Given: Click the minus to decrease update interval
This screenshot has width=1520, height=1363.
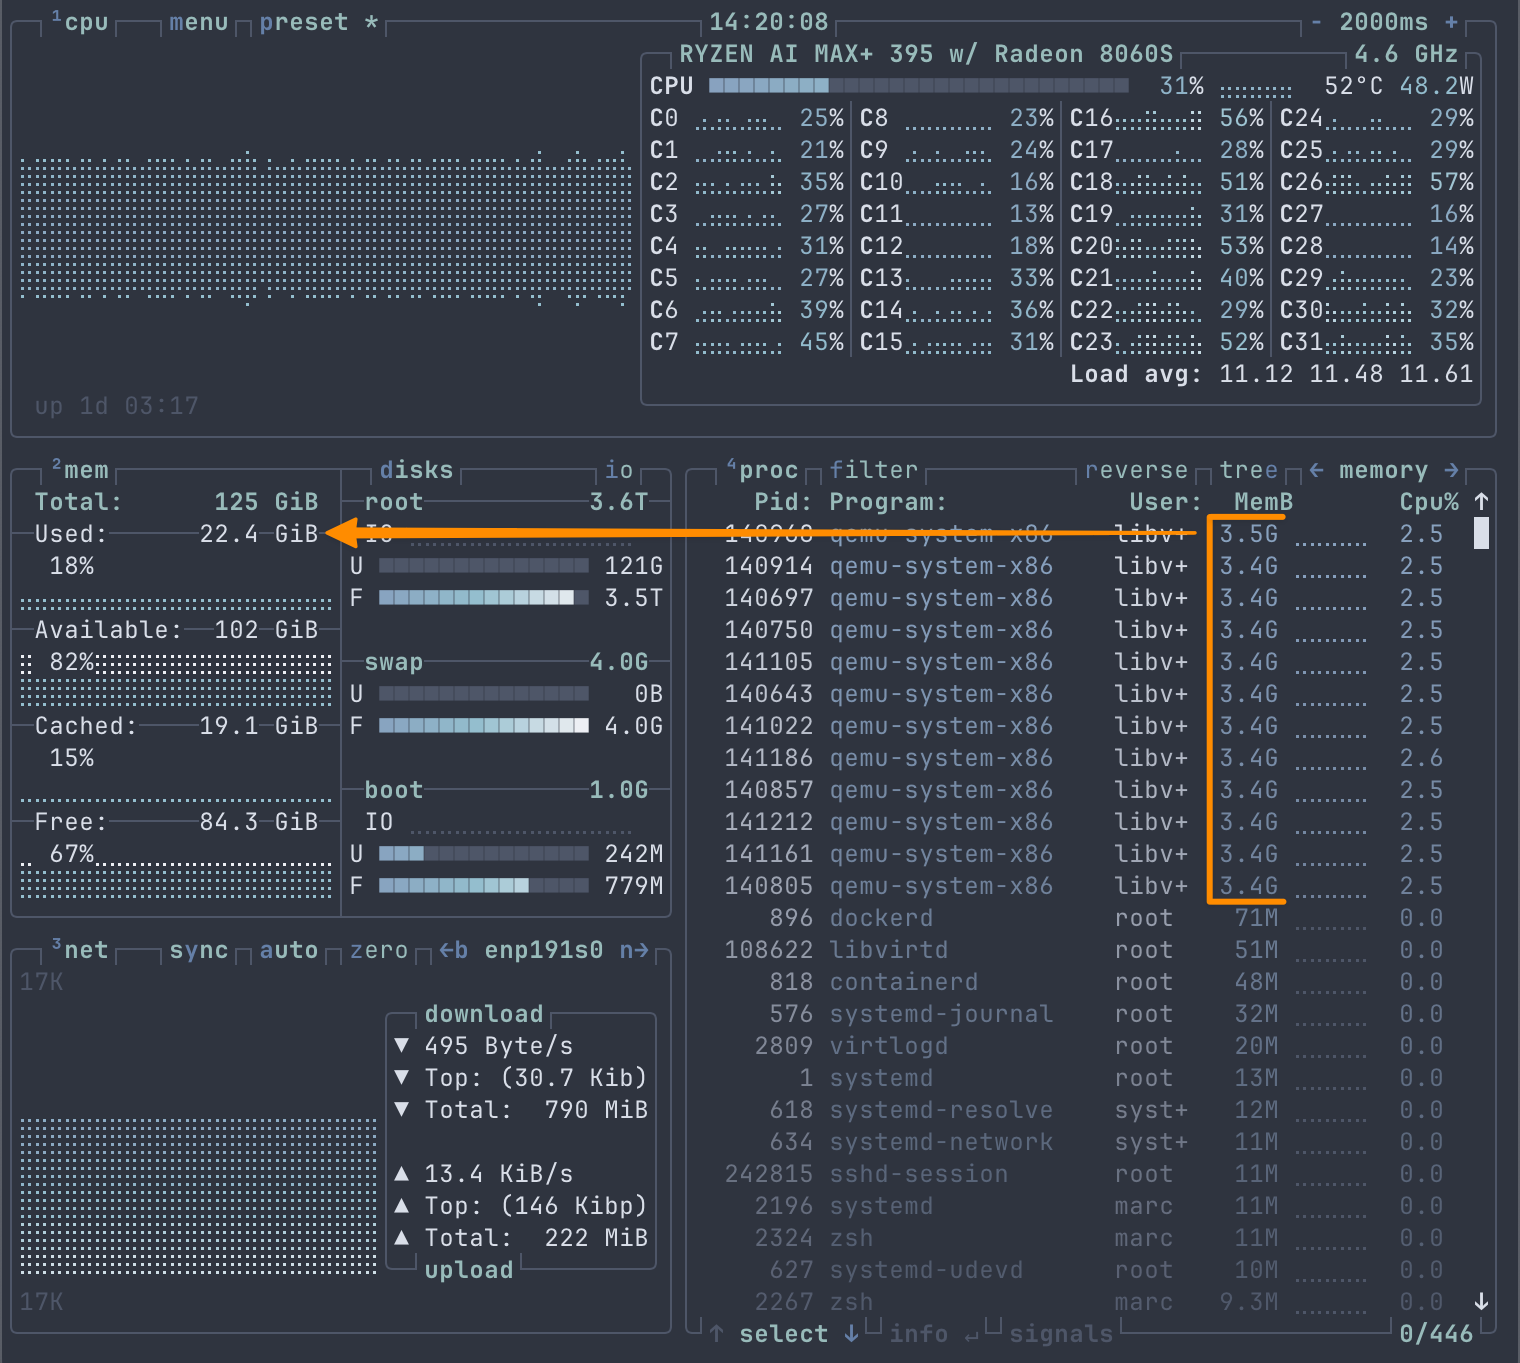Looking at the screenshot, I should tap(1317, 22).
